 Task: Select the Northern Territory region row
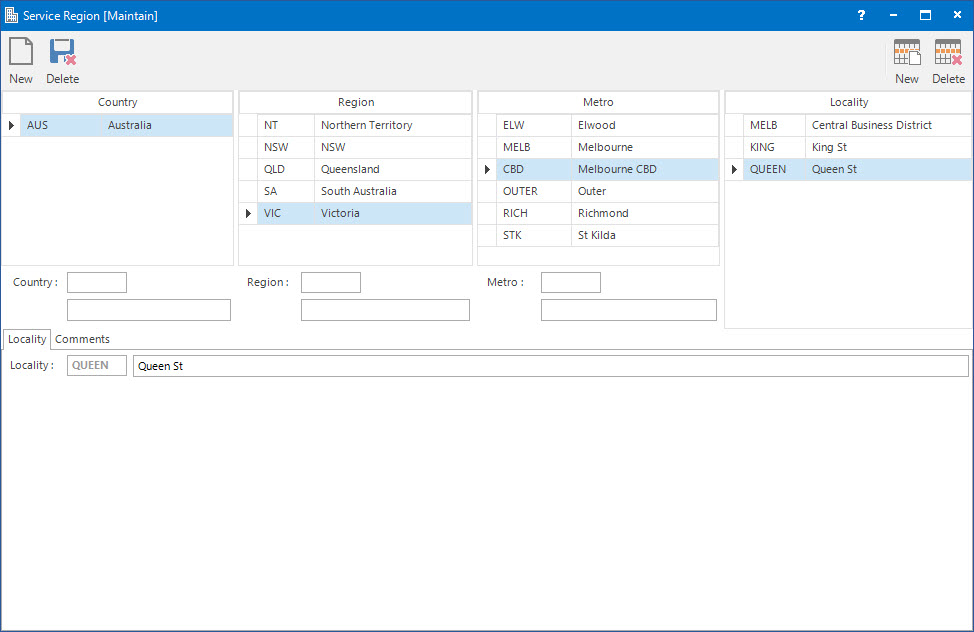366,125
